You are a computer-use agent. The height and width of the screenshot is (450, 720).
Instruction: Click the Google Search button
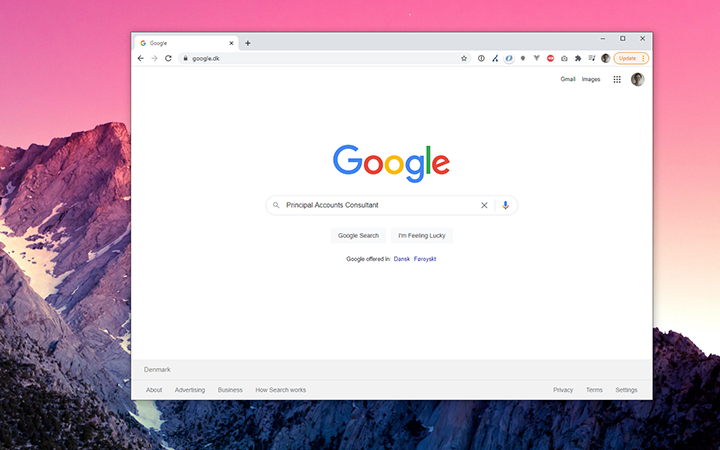[x=358, y=236]
